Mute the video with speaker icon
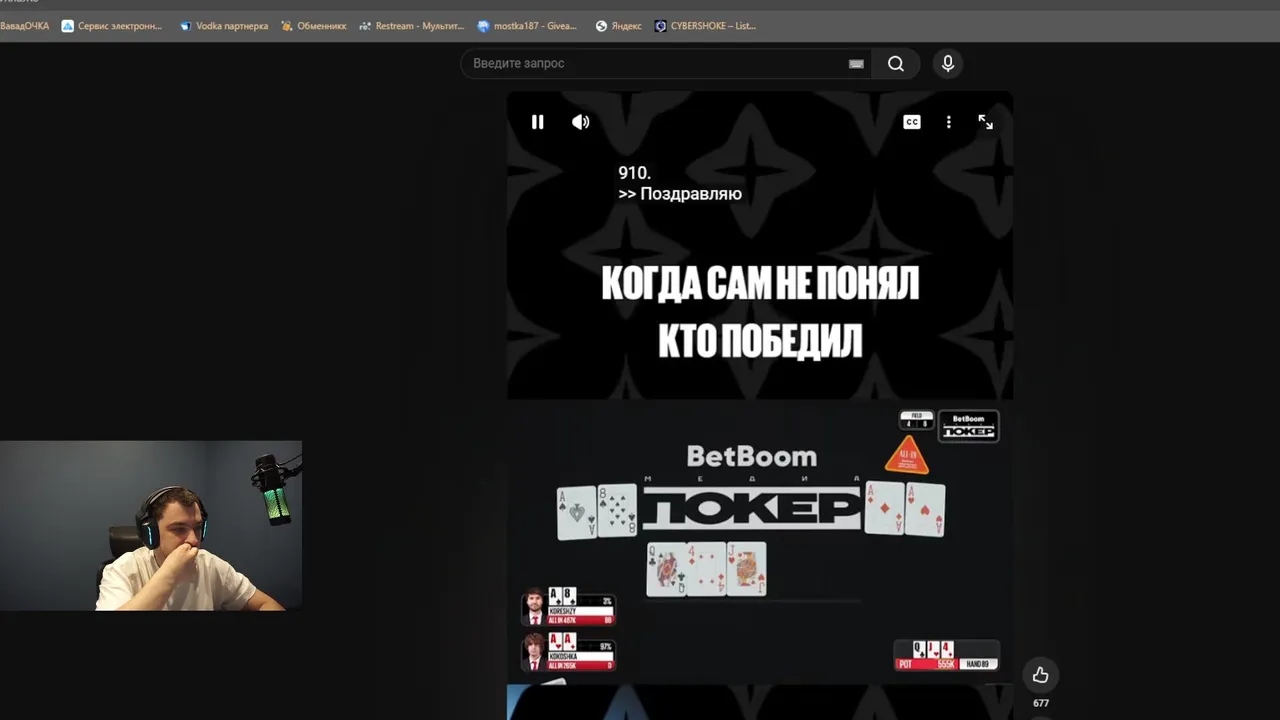Image resolution: width=1280 pixels, height=720 pixels. [x=581, y=122]
